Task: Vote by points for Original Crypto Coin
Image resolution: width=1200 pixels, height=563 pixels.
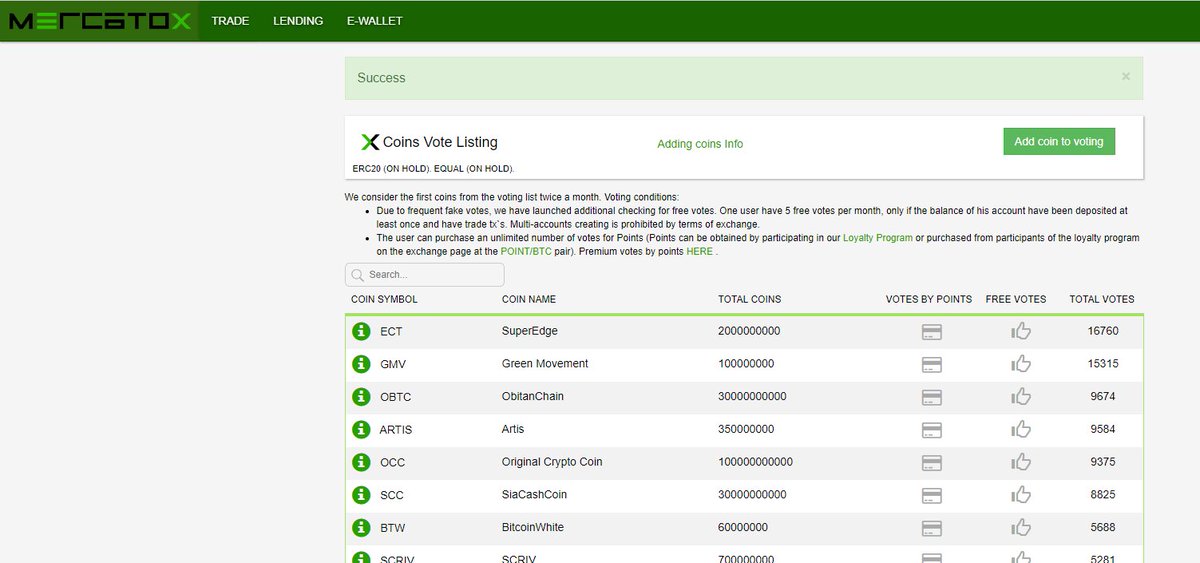Action: [931, 463]
